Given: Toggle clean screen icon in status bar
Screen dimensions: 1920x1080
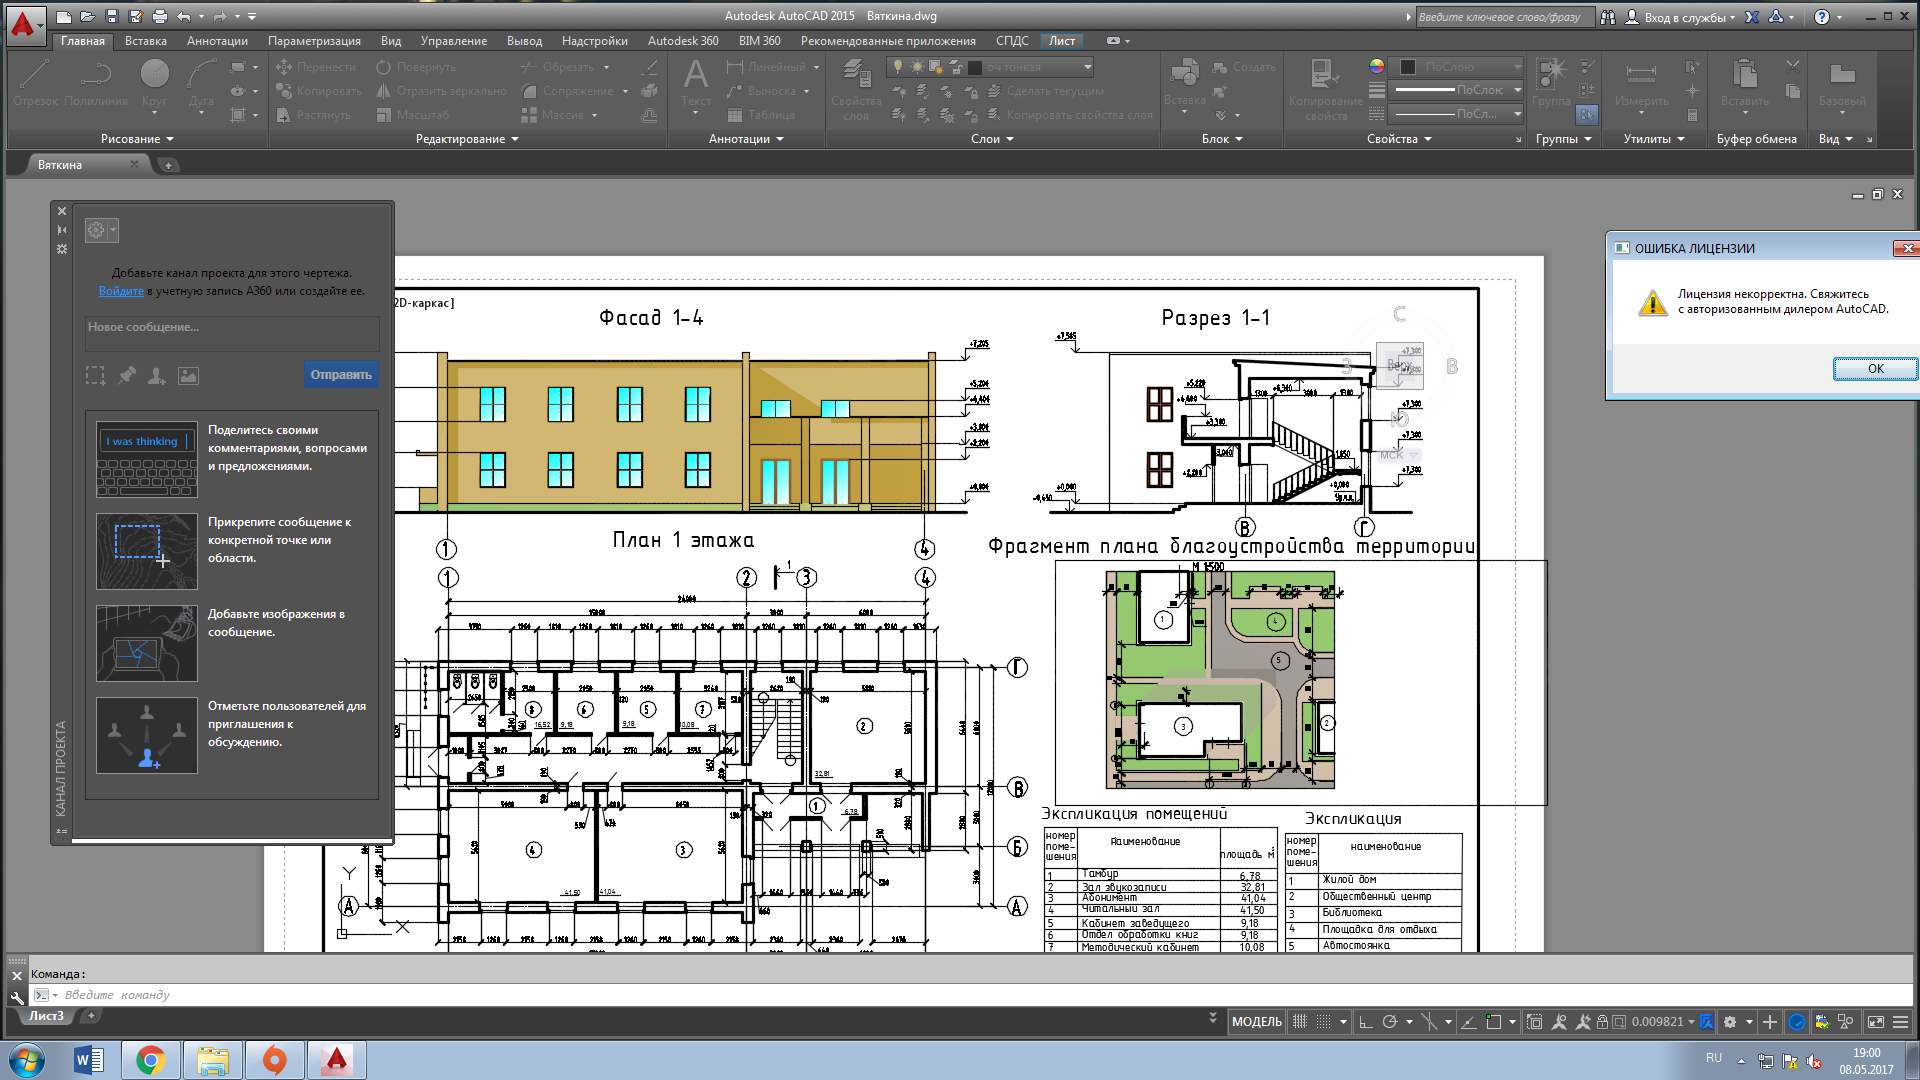Looking at the screenshot, I should tap(1876, 1022).
